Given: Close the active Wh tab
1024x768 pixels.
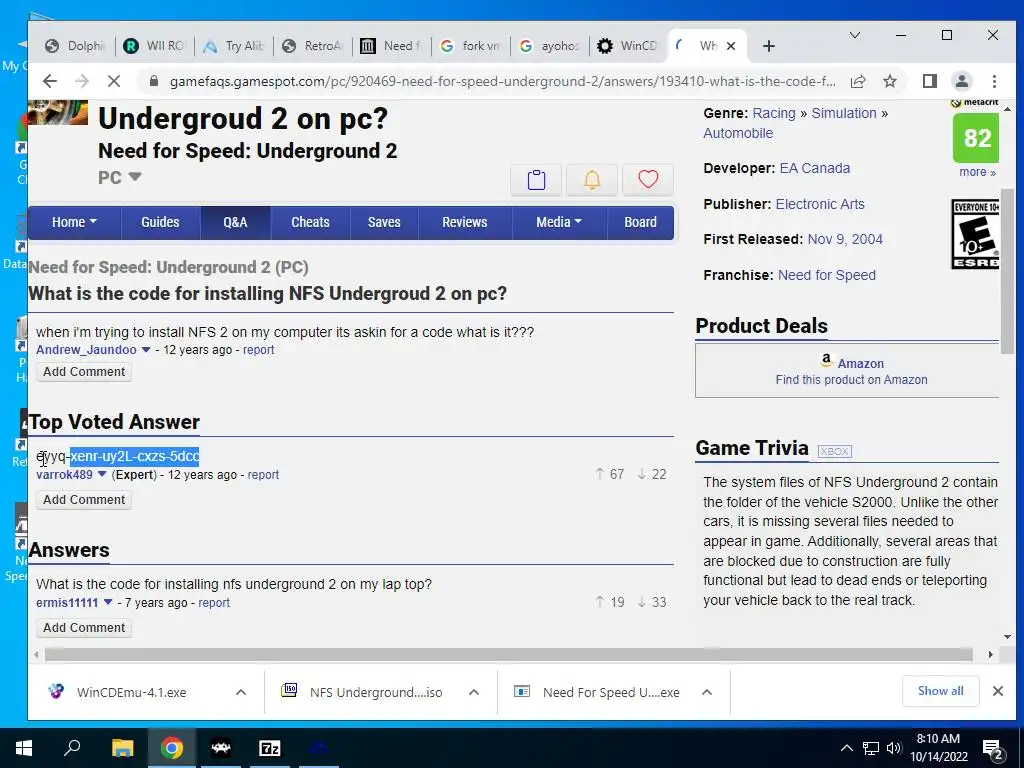Looking at the screenshot, I should pyautogui.click(x=731, y=46).
